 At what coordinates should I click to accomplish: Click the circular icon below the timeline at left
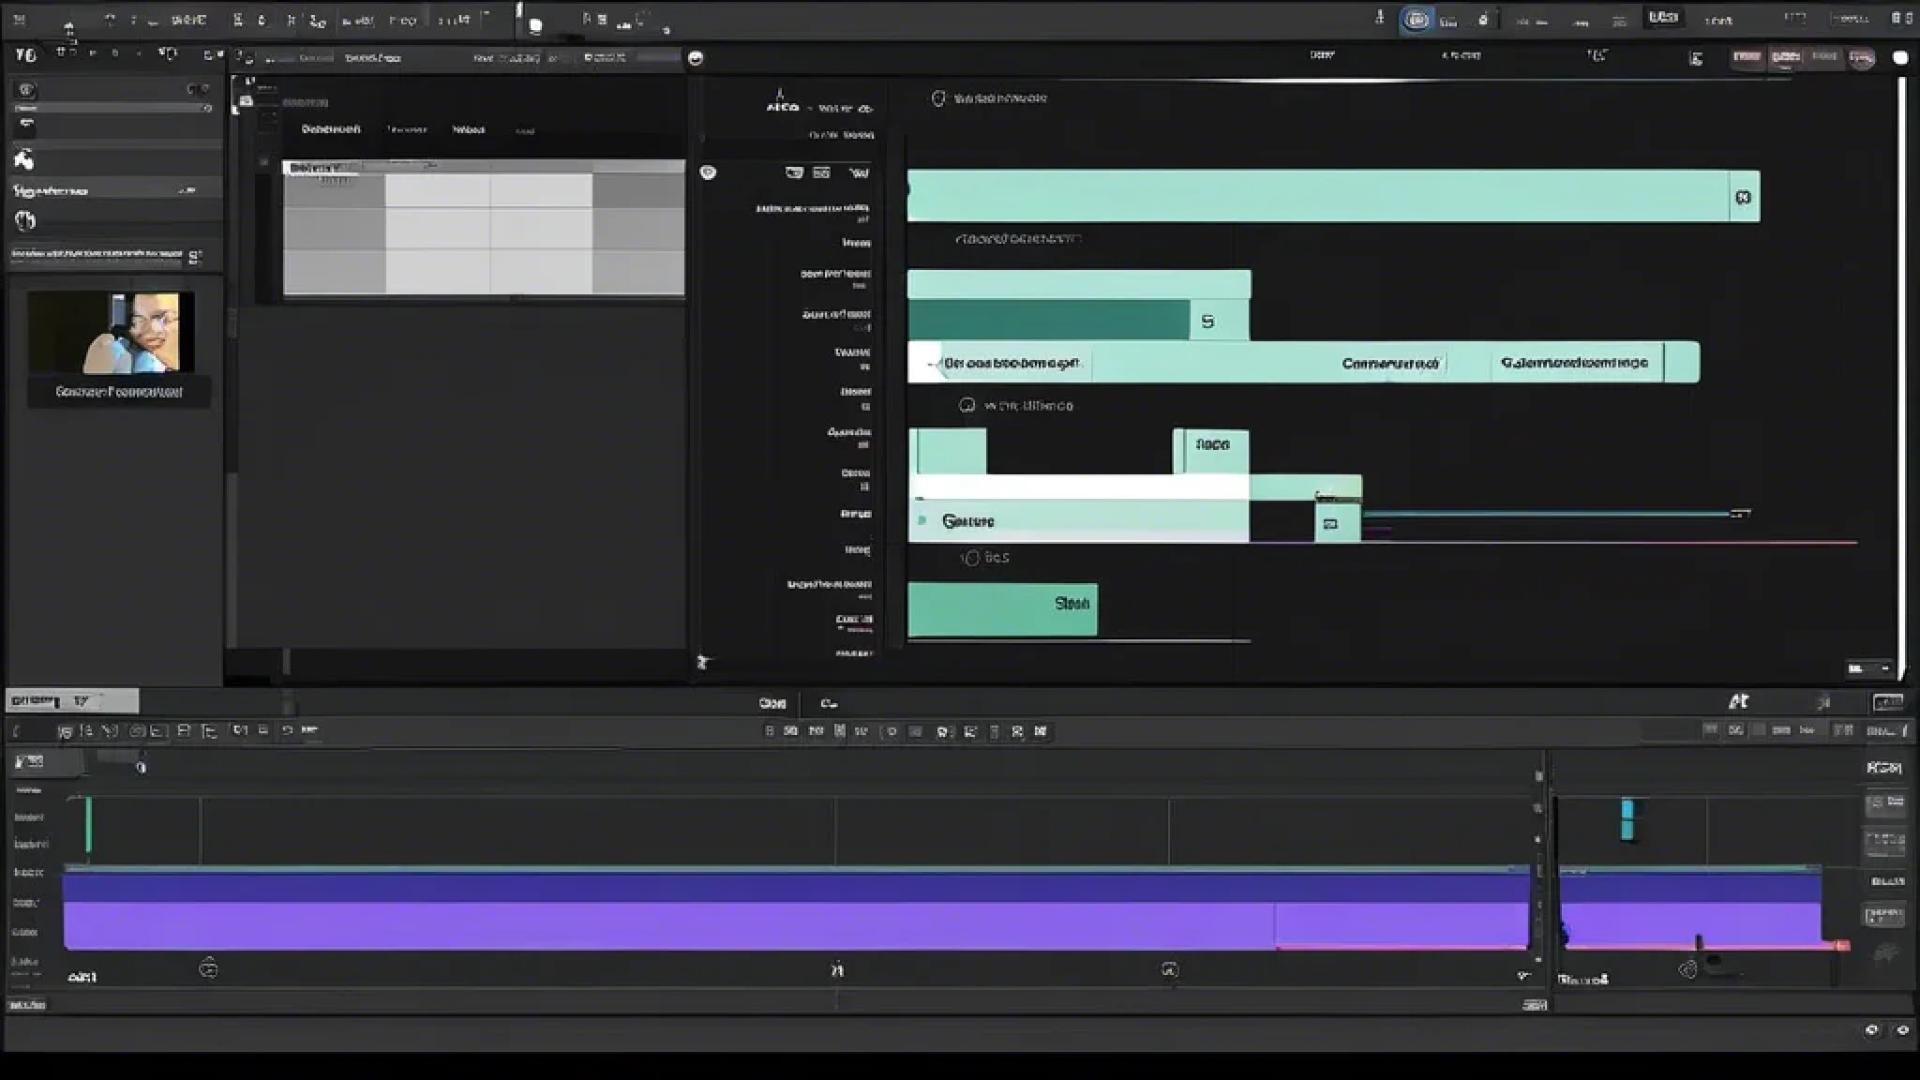[x=208, y=968]
